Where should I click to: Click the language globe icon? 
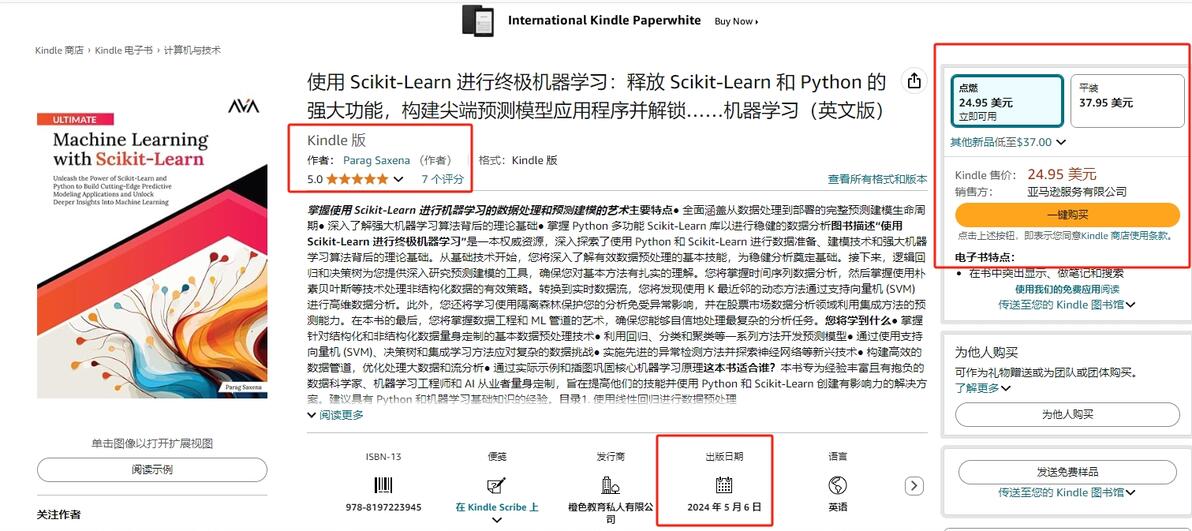837,485
